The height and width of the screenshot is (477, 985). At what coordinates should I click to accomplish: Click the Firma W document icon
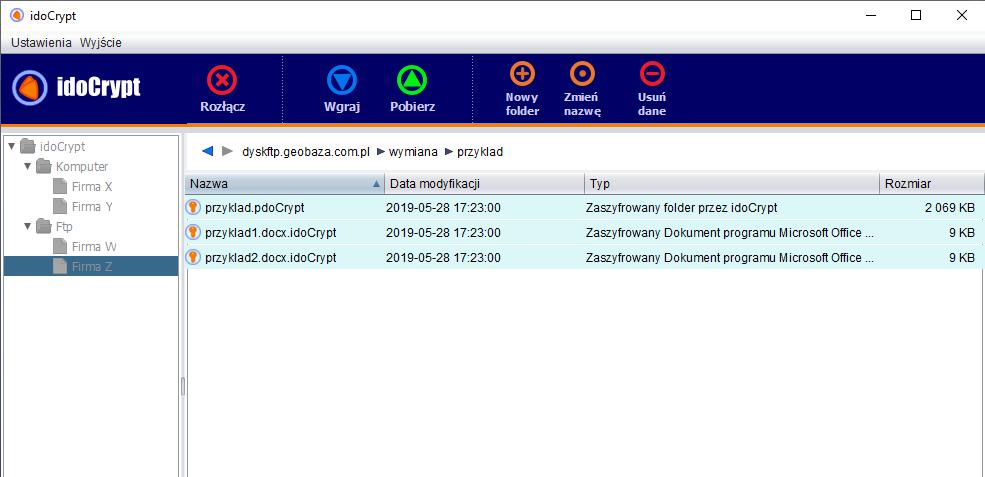[x=60, y=246]
